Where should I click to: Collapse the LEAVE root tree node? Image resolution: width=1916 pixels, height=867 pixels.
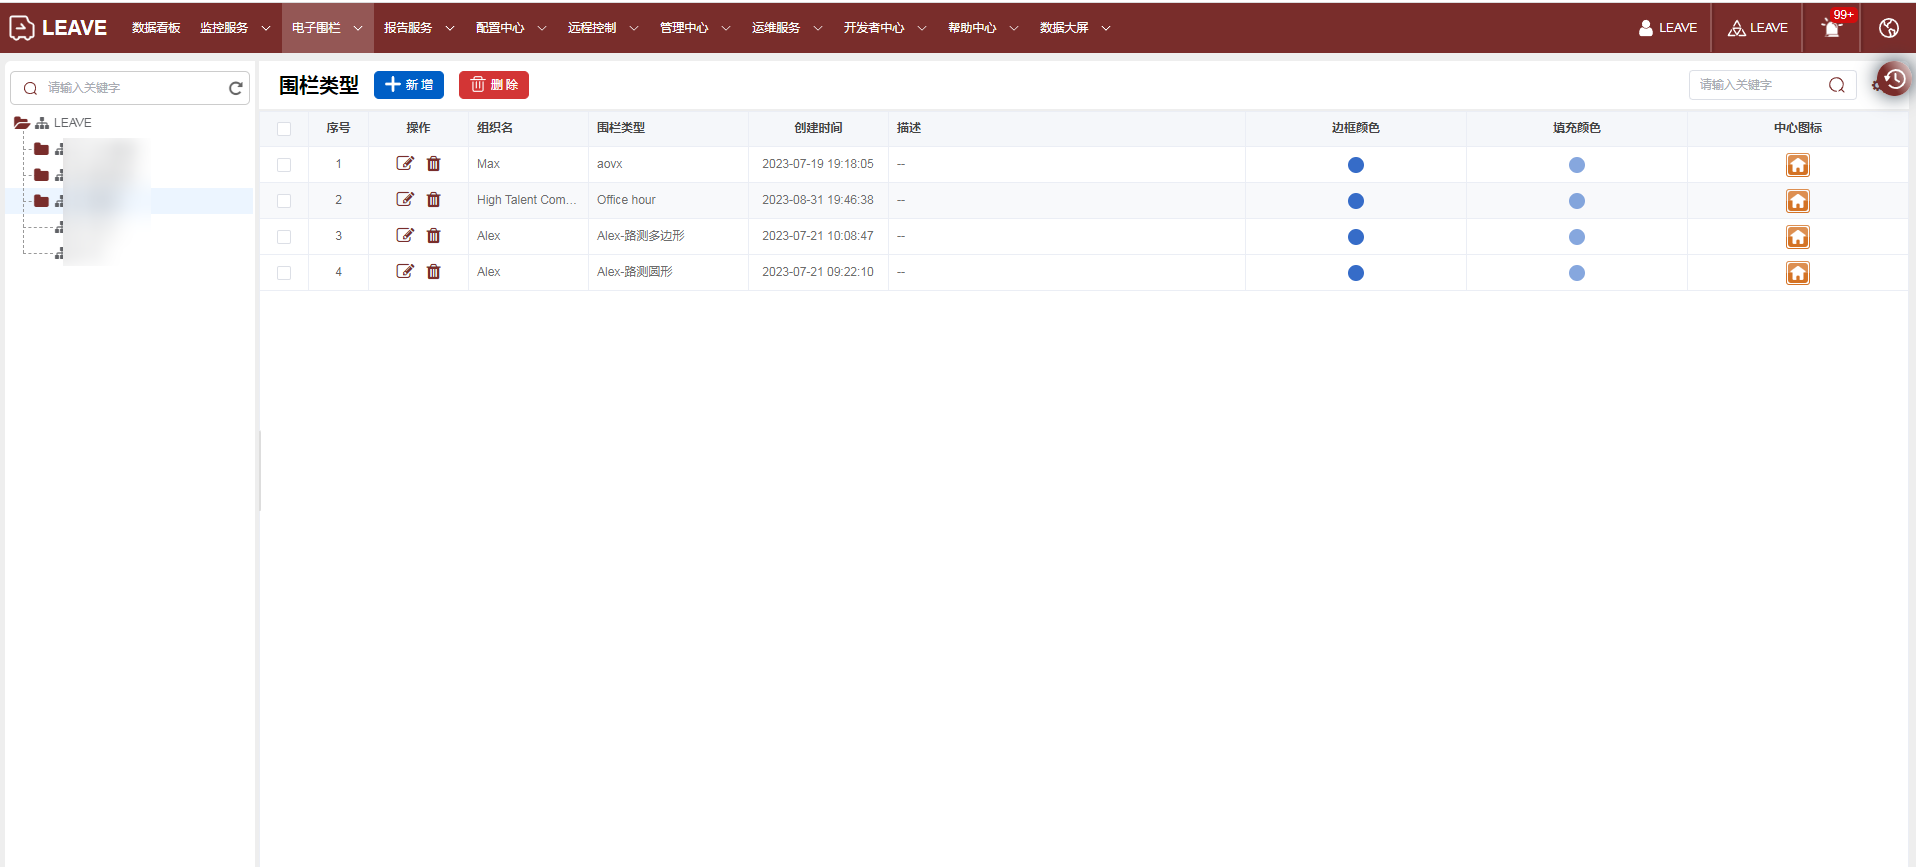(21, 123)
